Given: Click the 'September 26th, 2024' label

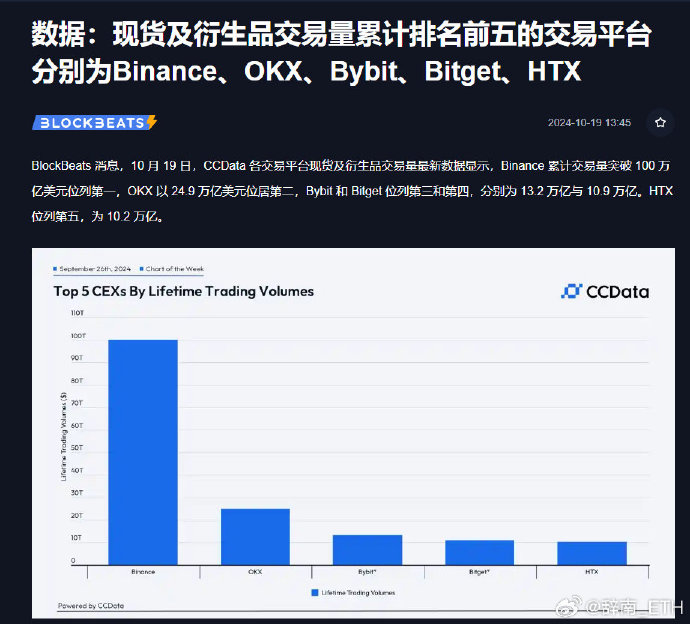Looking at the screenshot, I should coord(95,269).
